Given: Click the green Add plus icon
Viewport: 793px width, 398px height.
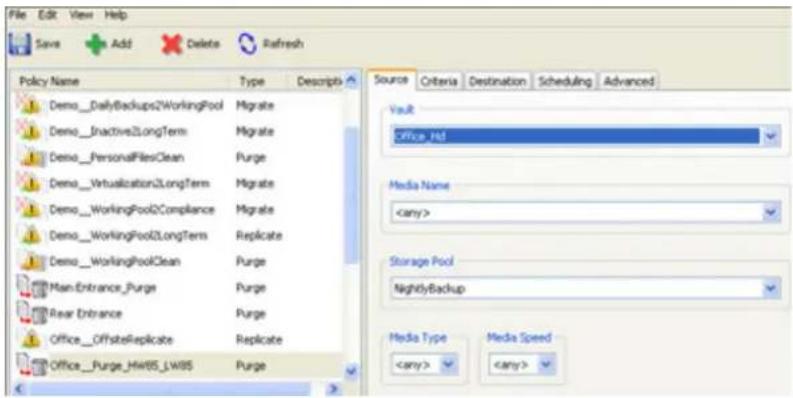Looking at the screenshot, I should point(96,45).
